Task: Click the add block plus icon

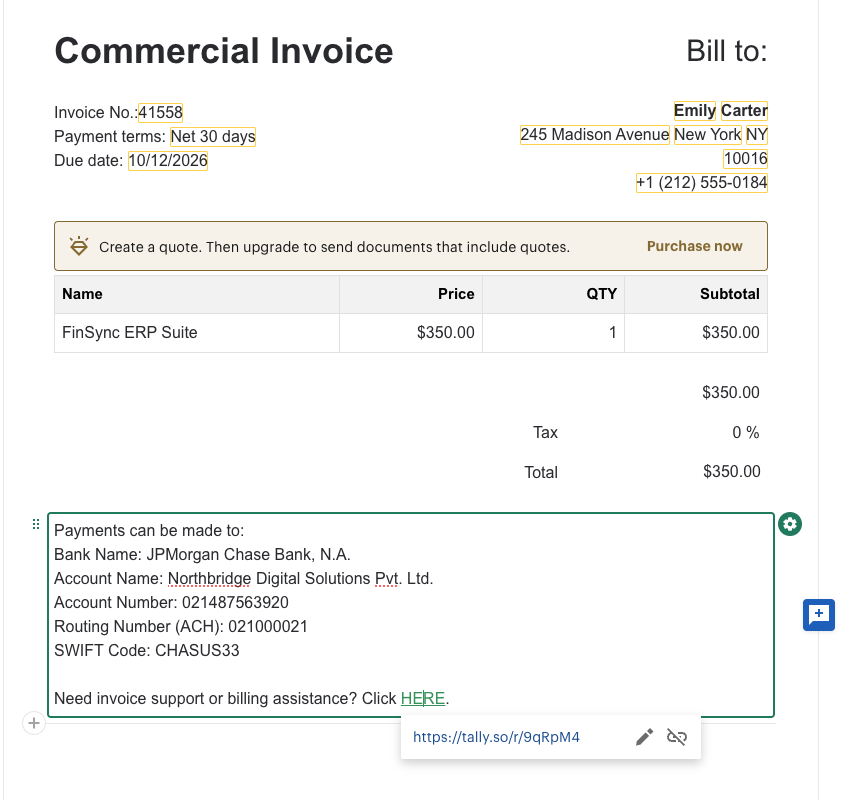Action: pos(34,723)
